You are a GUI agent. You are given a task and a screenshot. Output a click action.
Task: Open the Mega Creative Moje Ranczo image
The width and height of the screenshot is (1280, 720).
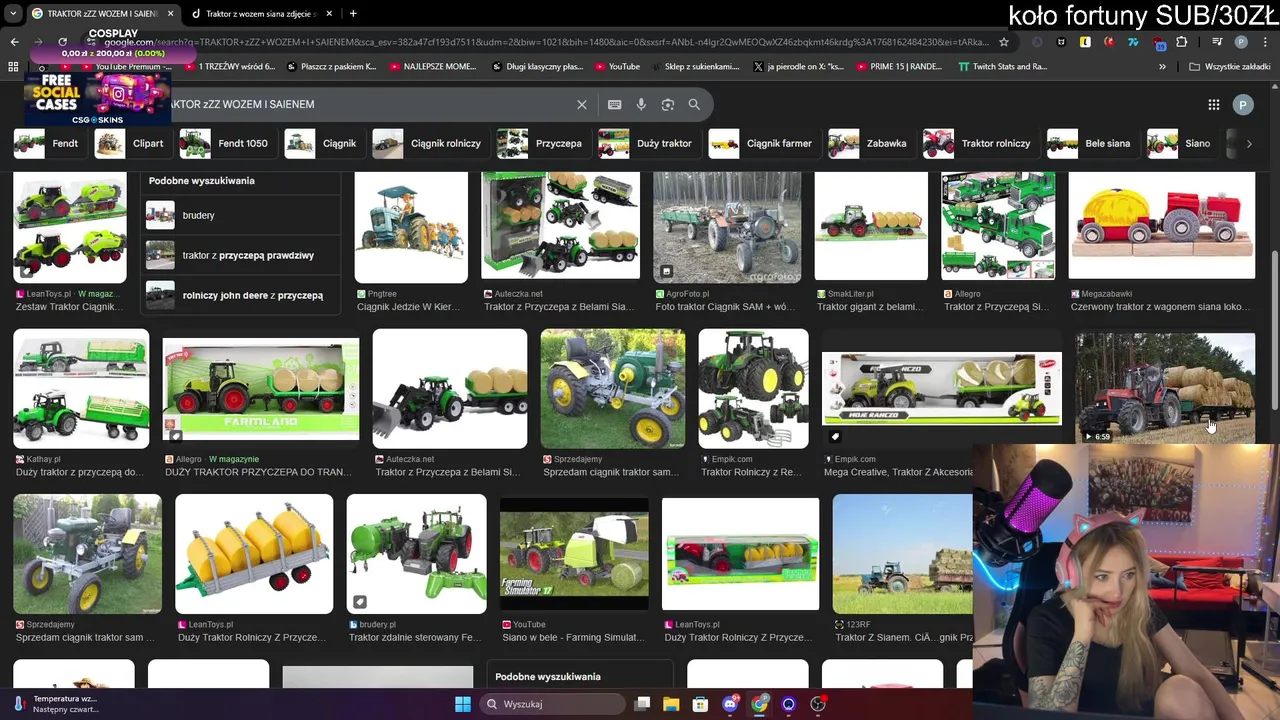click(941, 389)
